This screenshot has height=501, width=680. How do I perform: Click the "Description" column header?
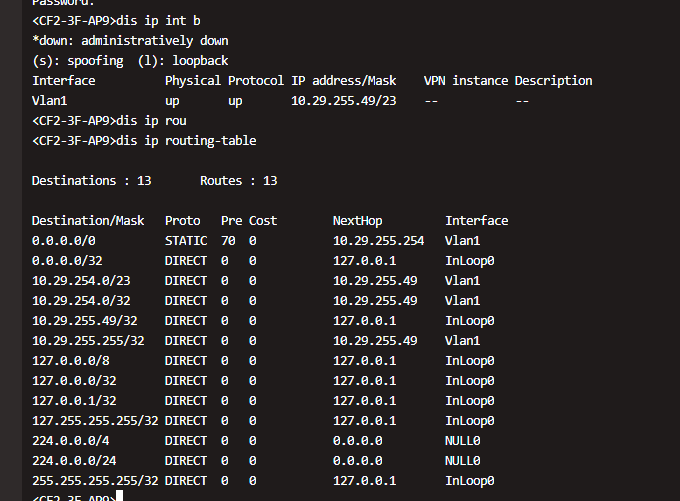(554, 81)
